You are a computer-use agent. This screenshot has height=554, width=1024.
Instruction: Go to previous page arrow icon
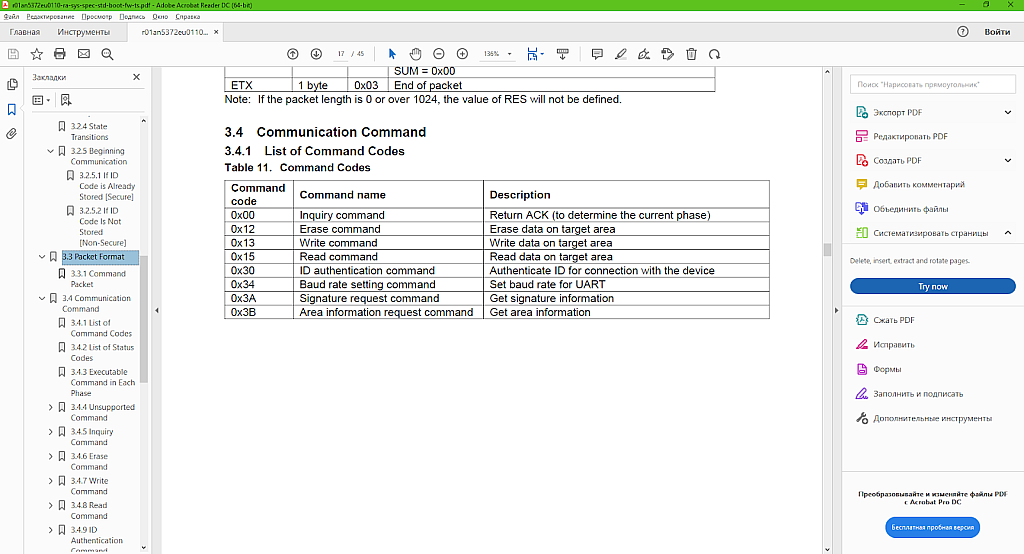[x=292, y=53]
